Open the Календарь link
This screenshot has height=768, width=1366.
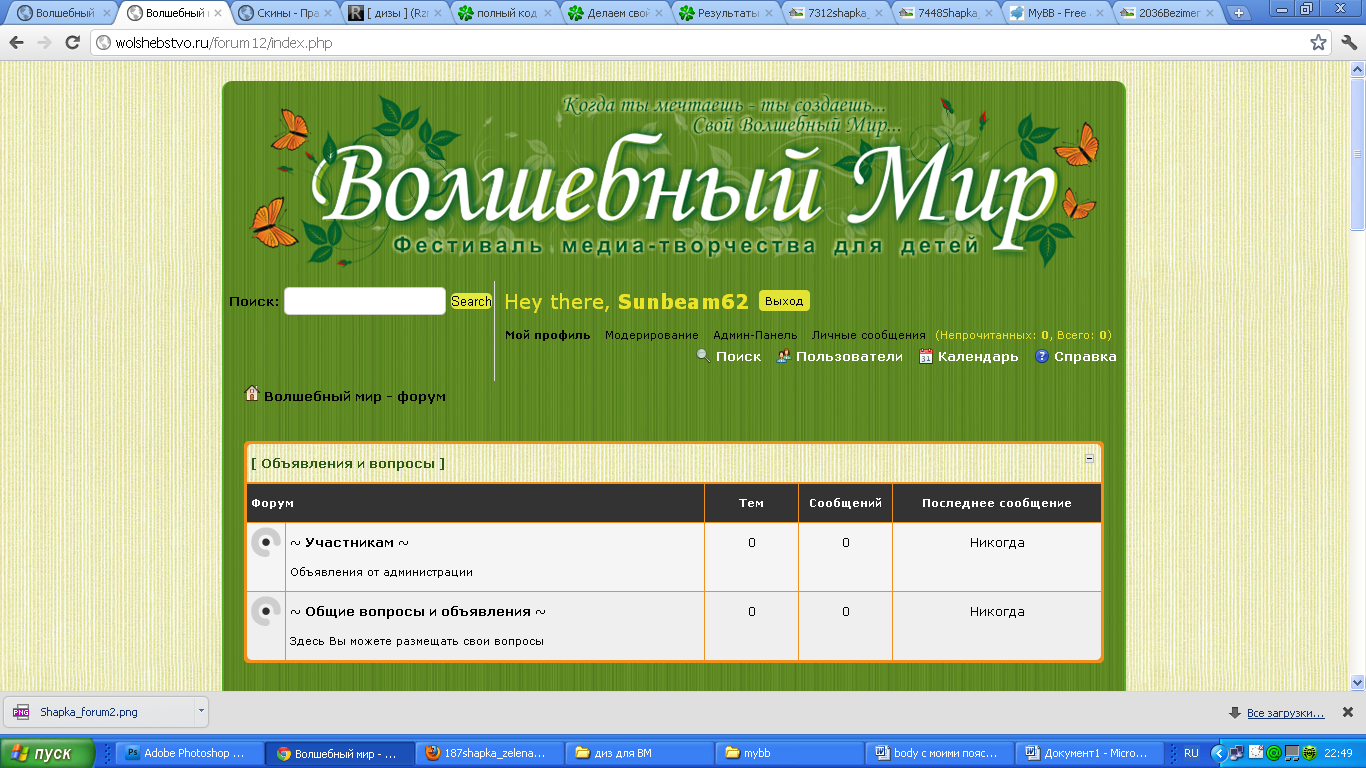point(978,356)
